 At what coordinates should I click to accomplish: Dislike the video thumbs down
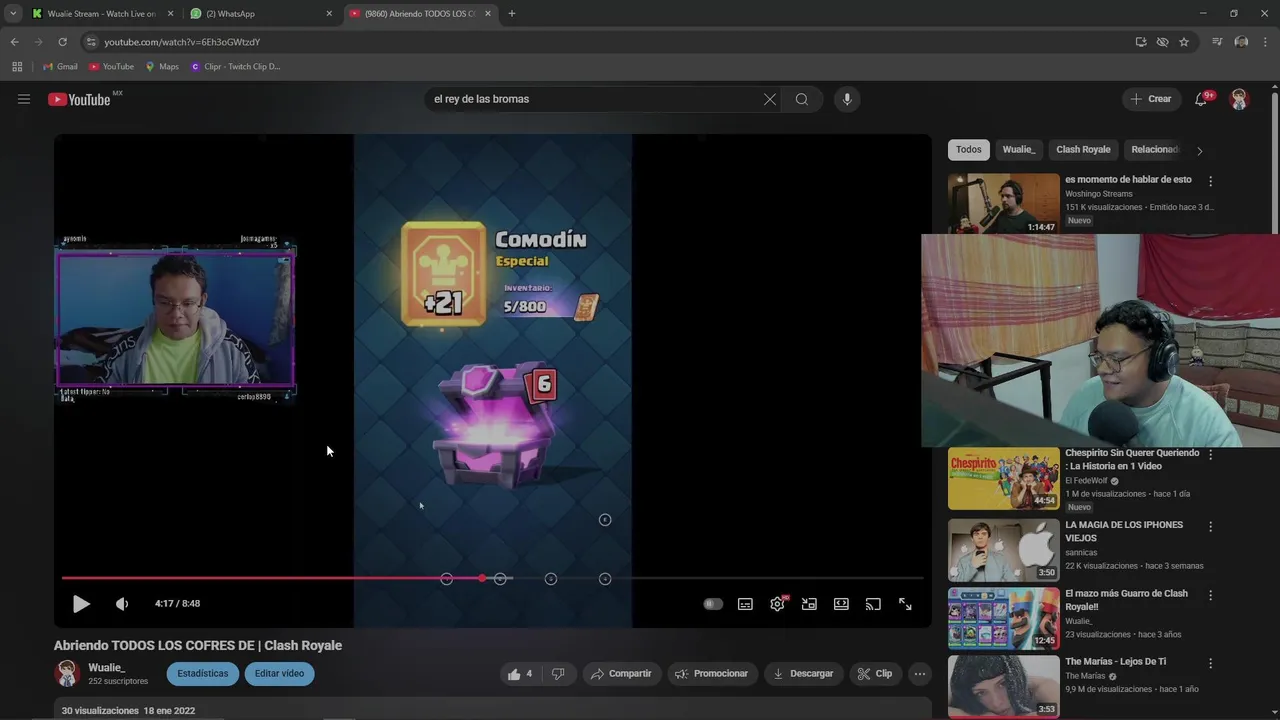(559, 674)
